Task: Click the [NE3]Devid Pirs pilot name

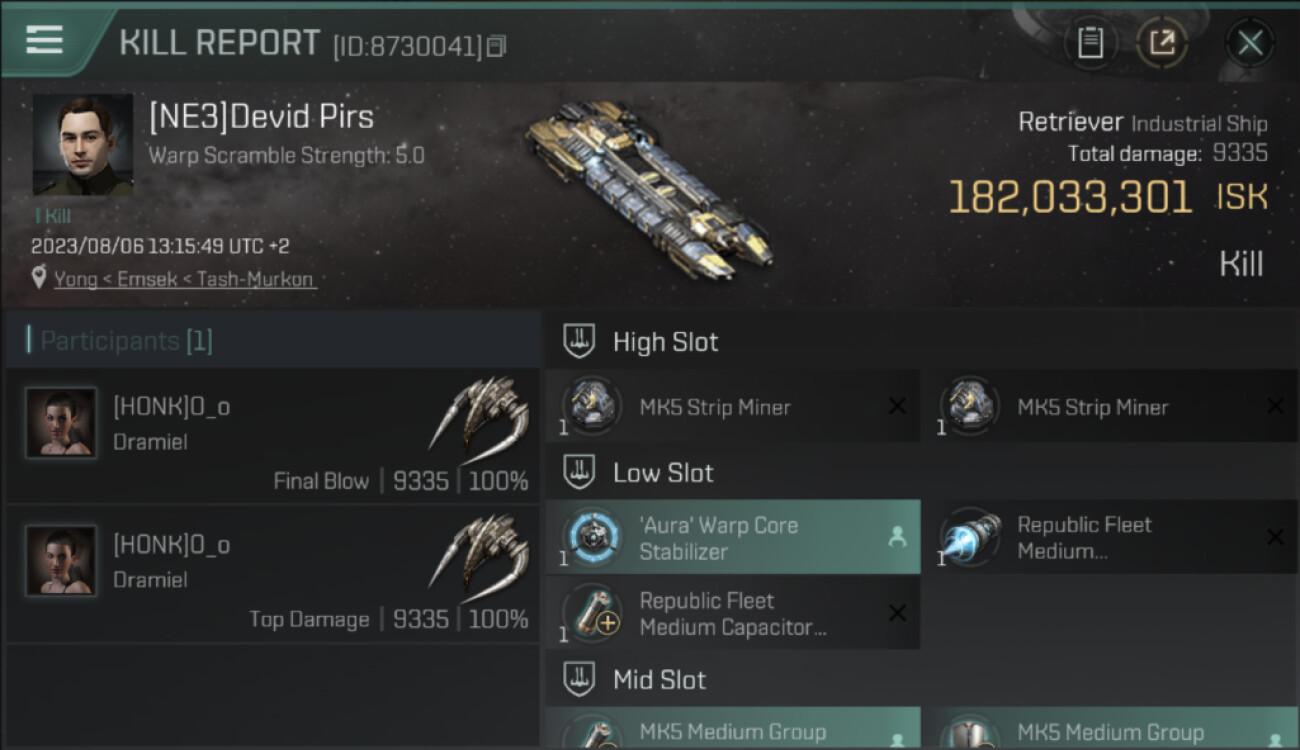Action: coord(261,117)
